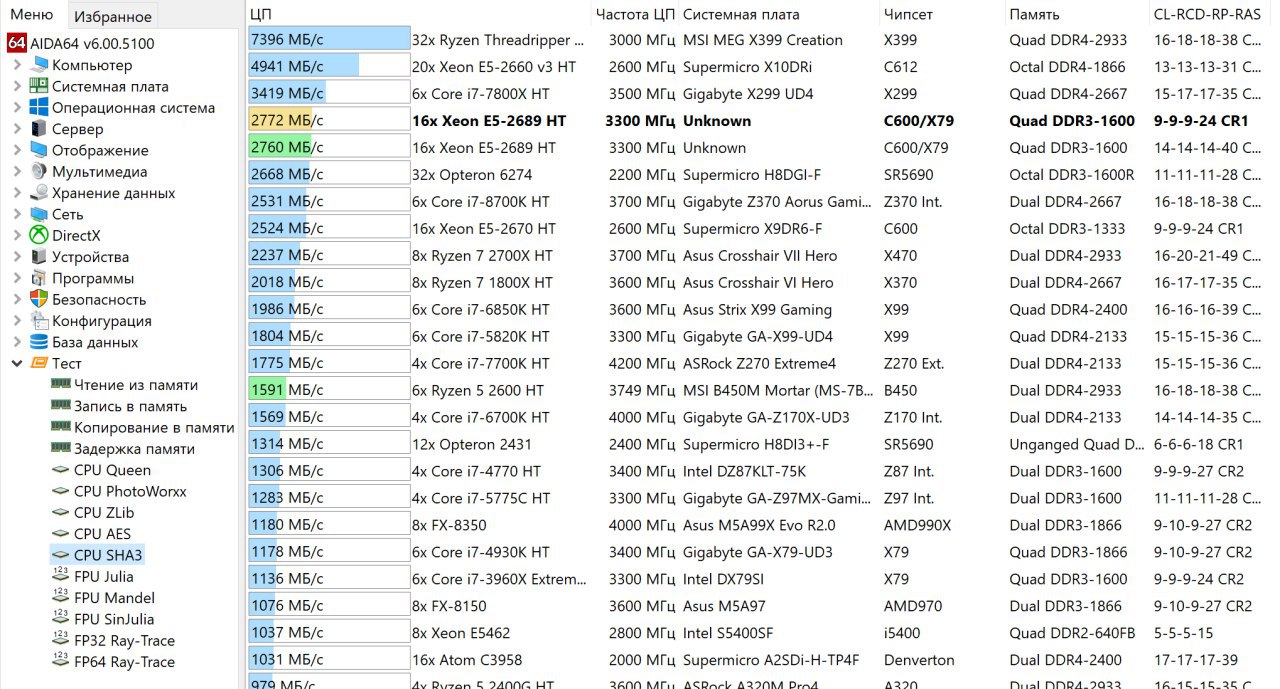Expand the Сервер tree node

coord(17,129)
